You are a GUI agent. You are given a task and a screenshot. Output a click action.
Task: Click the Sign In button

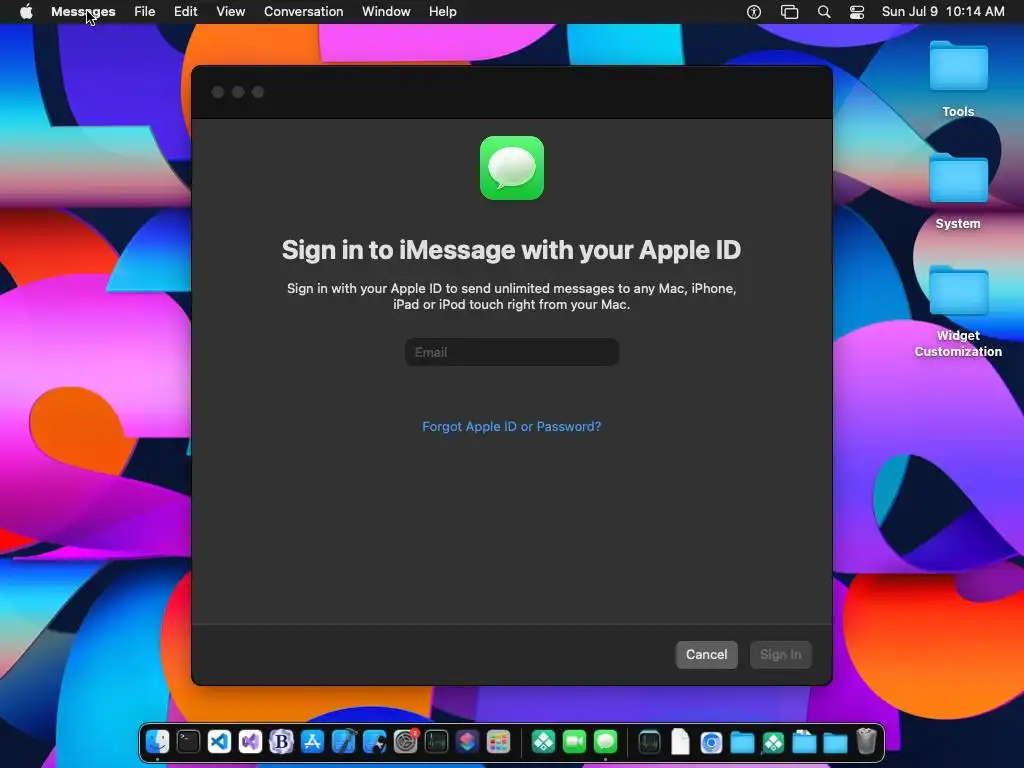point(780,654)
